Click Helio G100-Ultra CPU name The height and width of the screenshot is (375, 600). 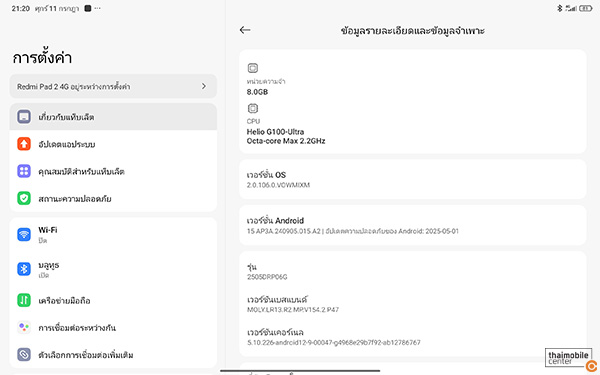pyautogui.click(x=275, y=132)
